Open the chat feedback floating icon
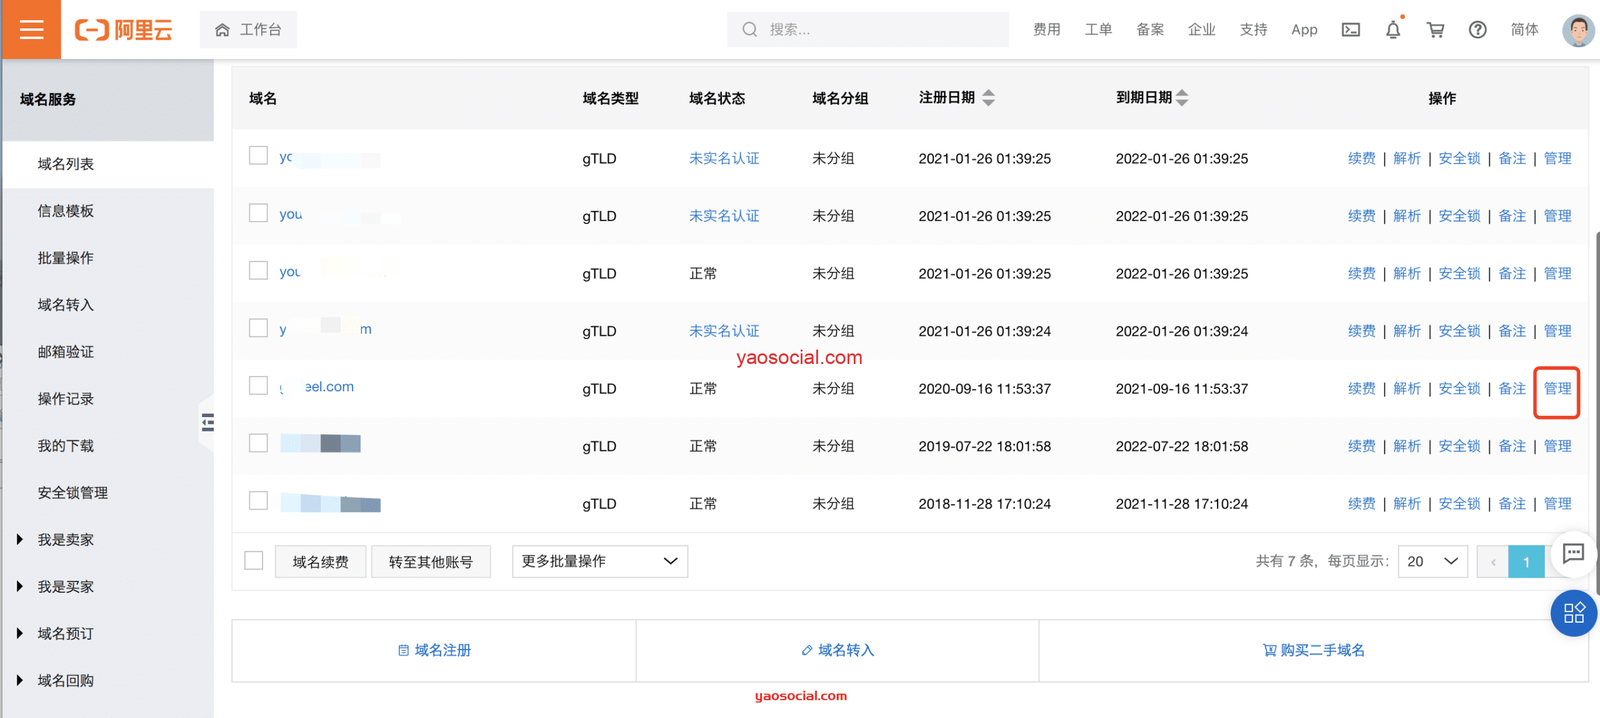The width and height of the screenshot is (1600, 718). (x=1572, y=554)
